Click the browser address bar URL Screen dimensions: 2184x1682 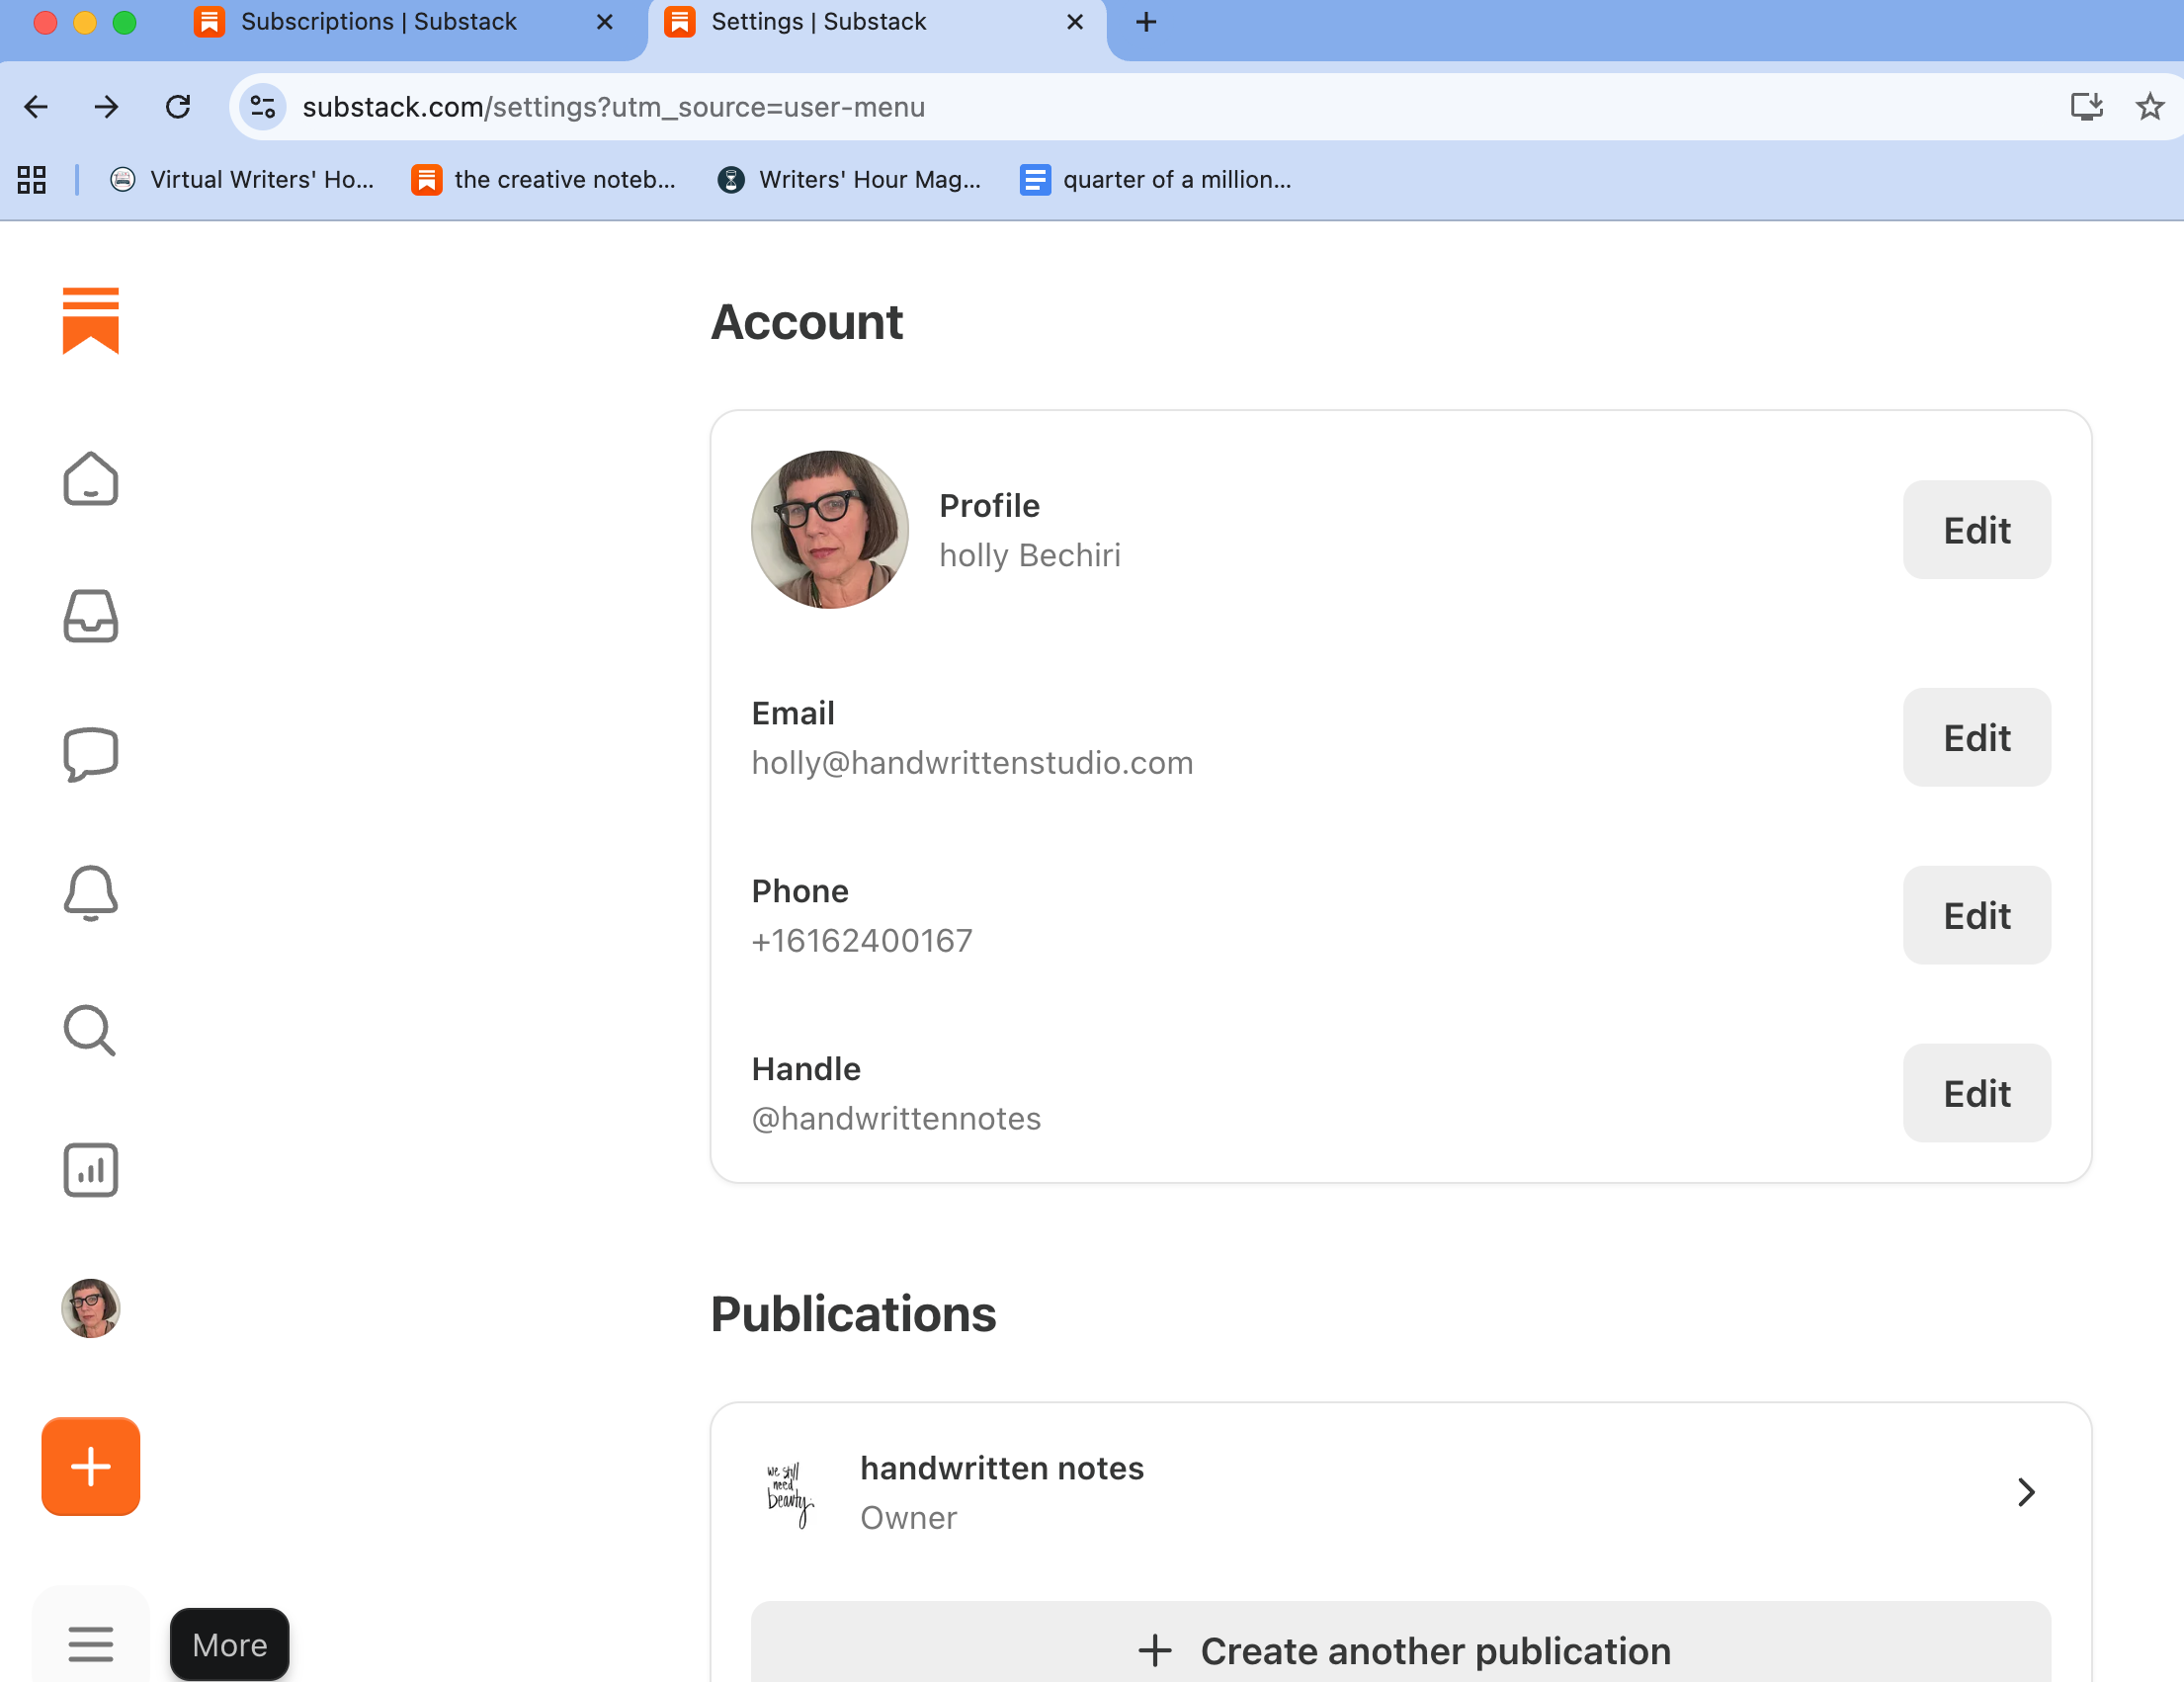pyautogui.click(x=612, y=107)
